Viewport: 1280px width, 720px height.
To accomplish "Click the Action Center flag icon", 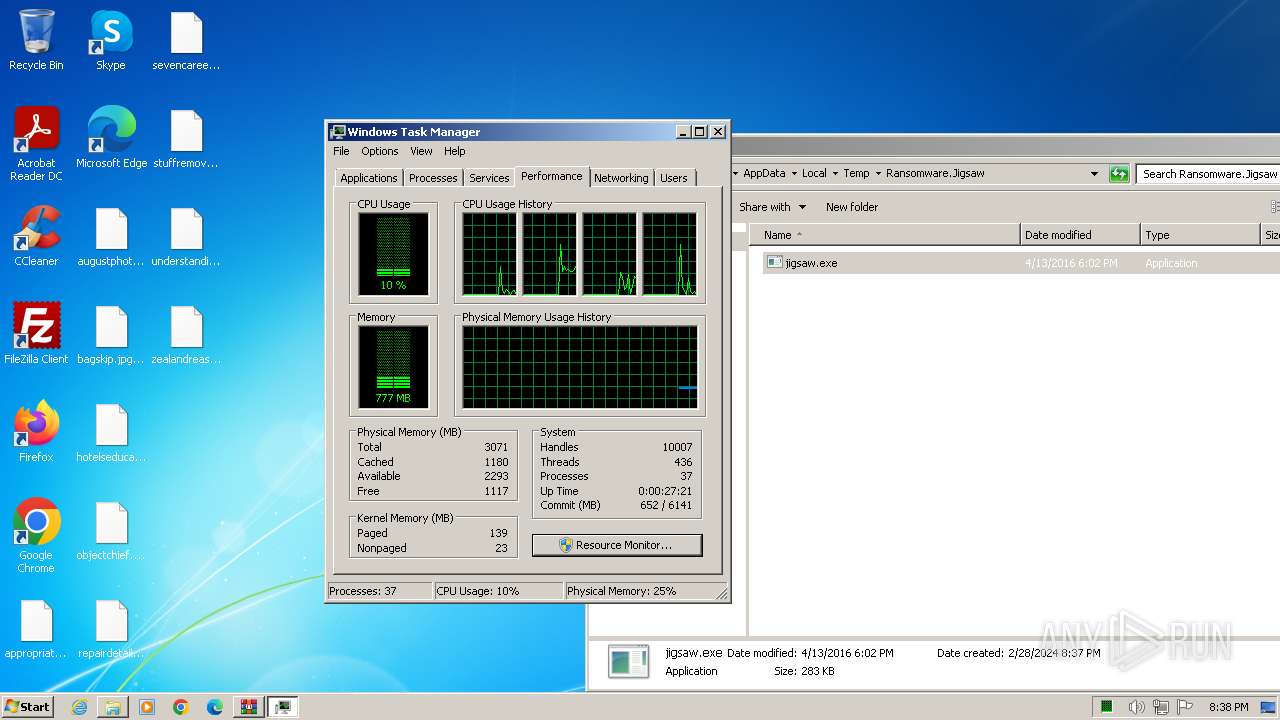I will pyautogui.click(x=1185, y=707).
